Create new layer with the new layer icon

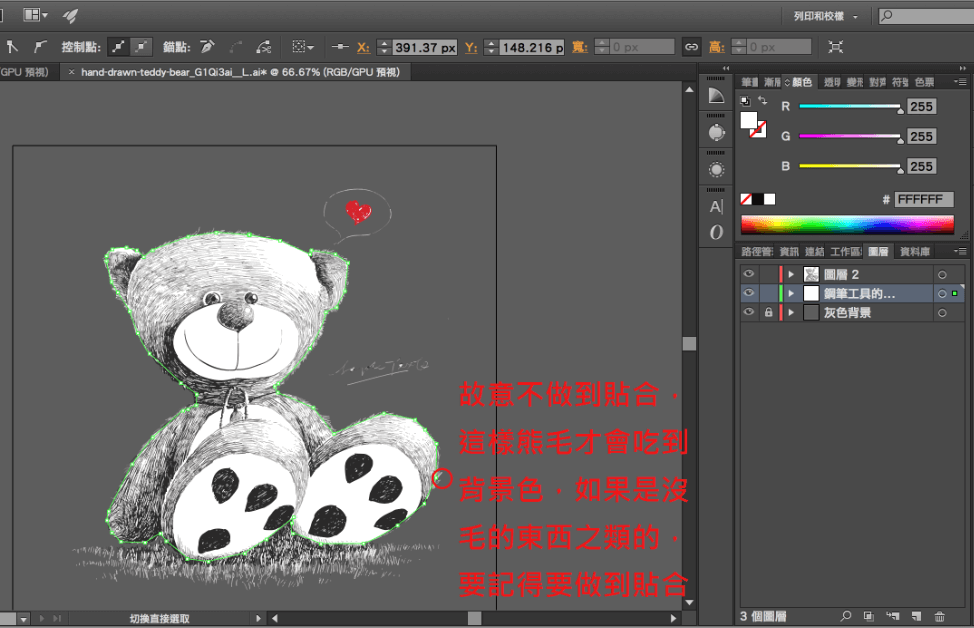(x=915, y=616)
